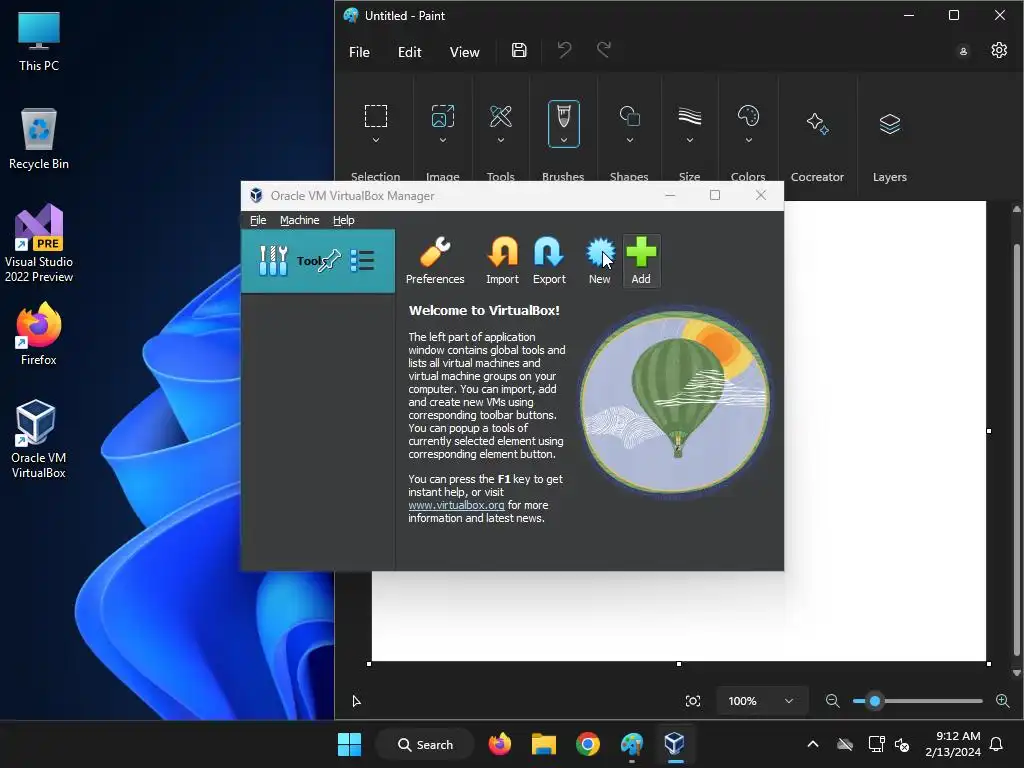Create a New virtual machine
This screenshot has height=768, width=1024.
[600, 261]
